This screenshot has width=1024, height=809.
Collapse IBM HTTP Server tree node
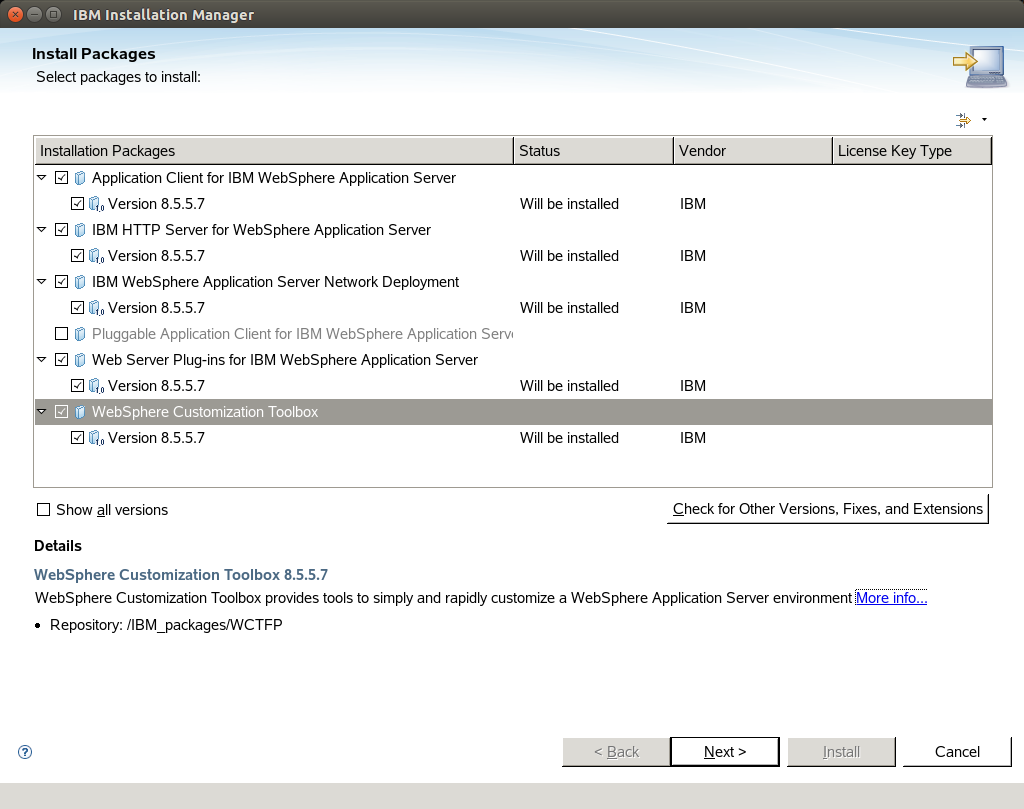point(42,230)
